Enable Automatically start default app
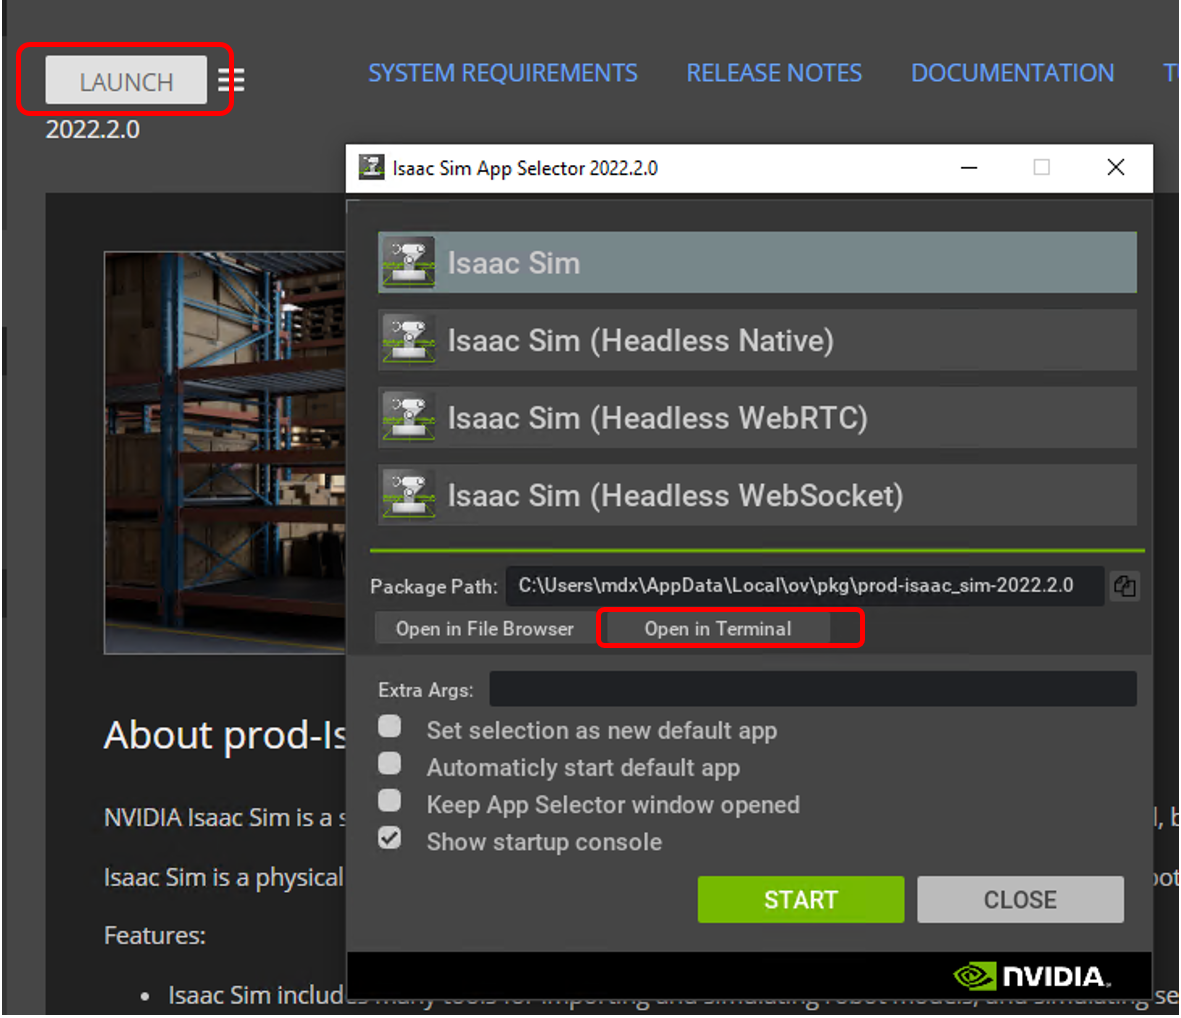 [389, 764]
